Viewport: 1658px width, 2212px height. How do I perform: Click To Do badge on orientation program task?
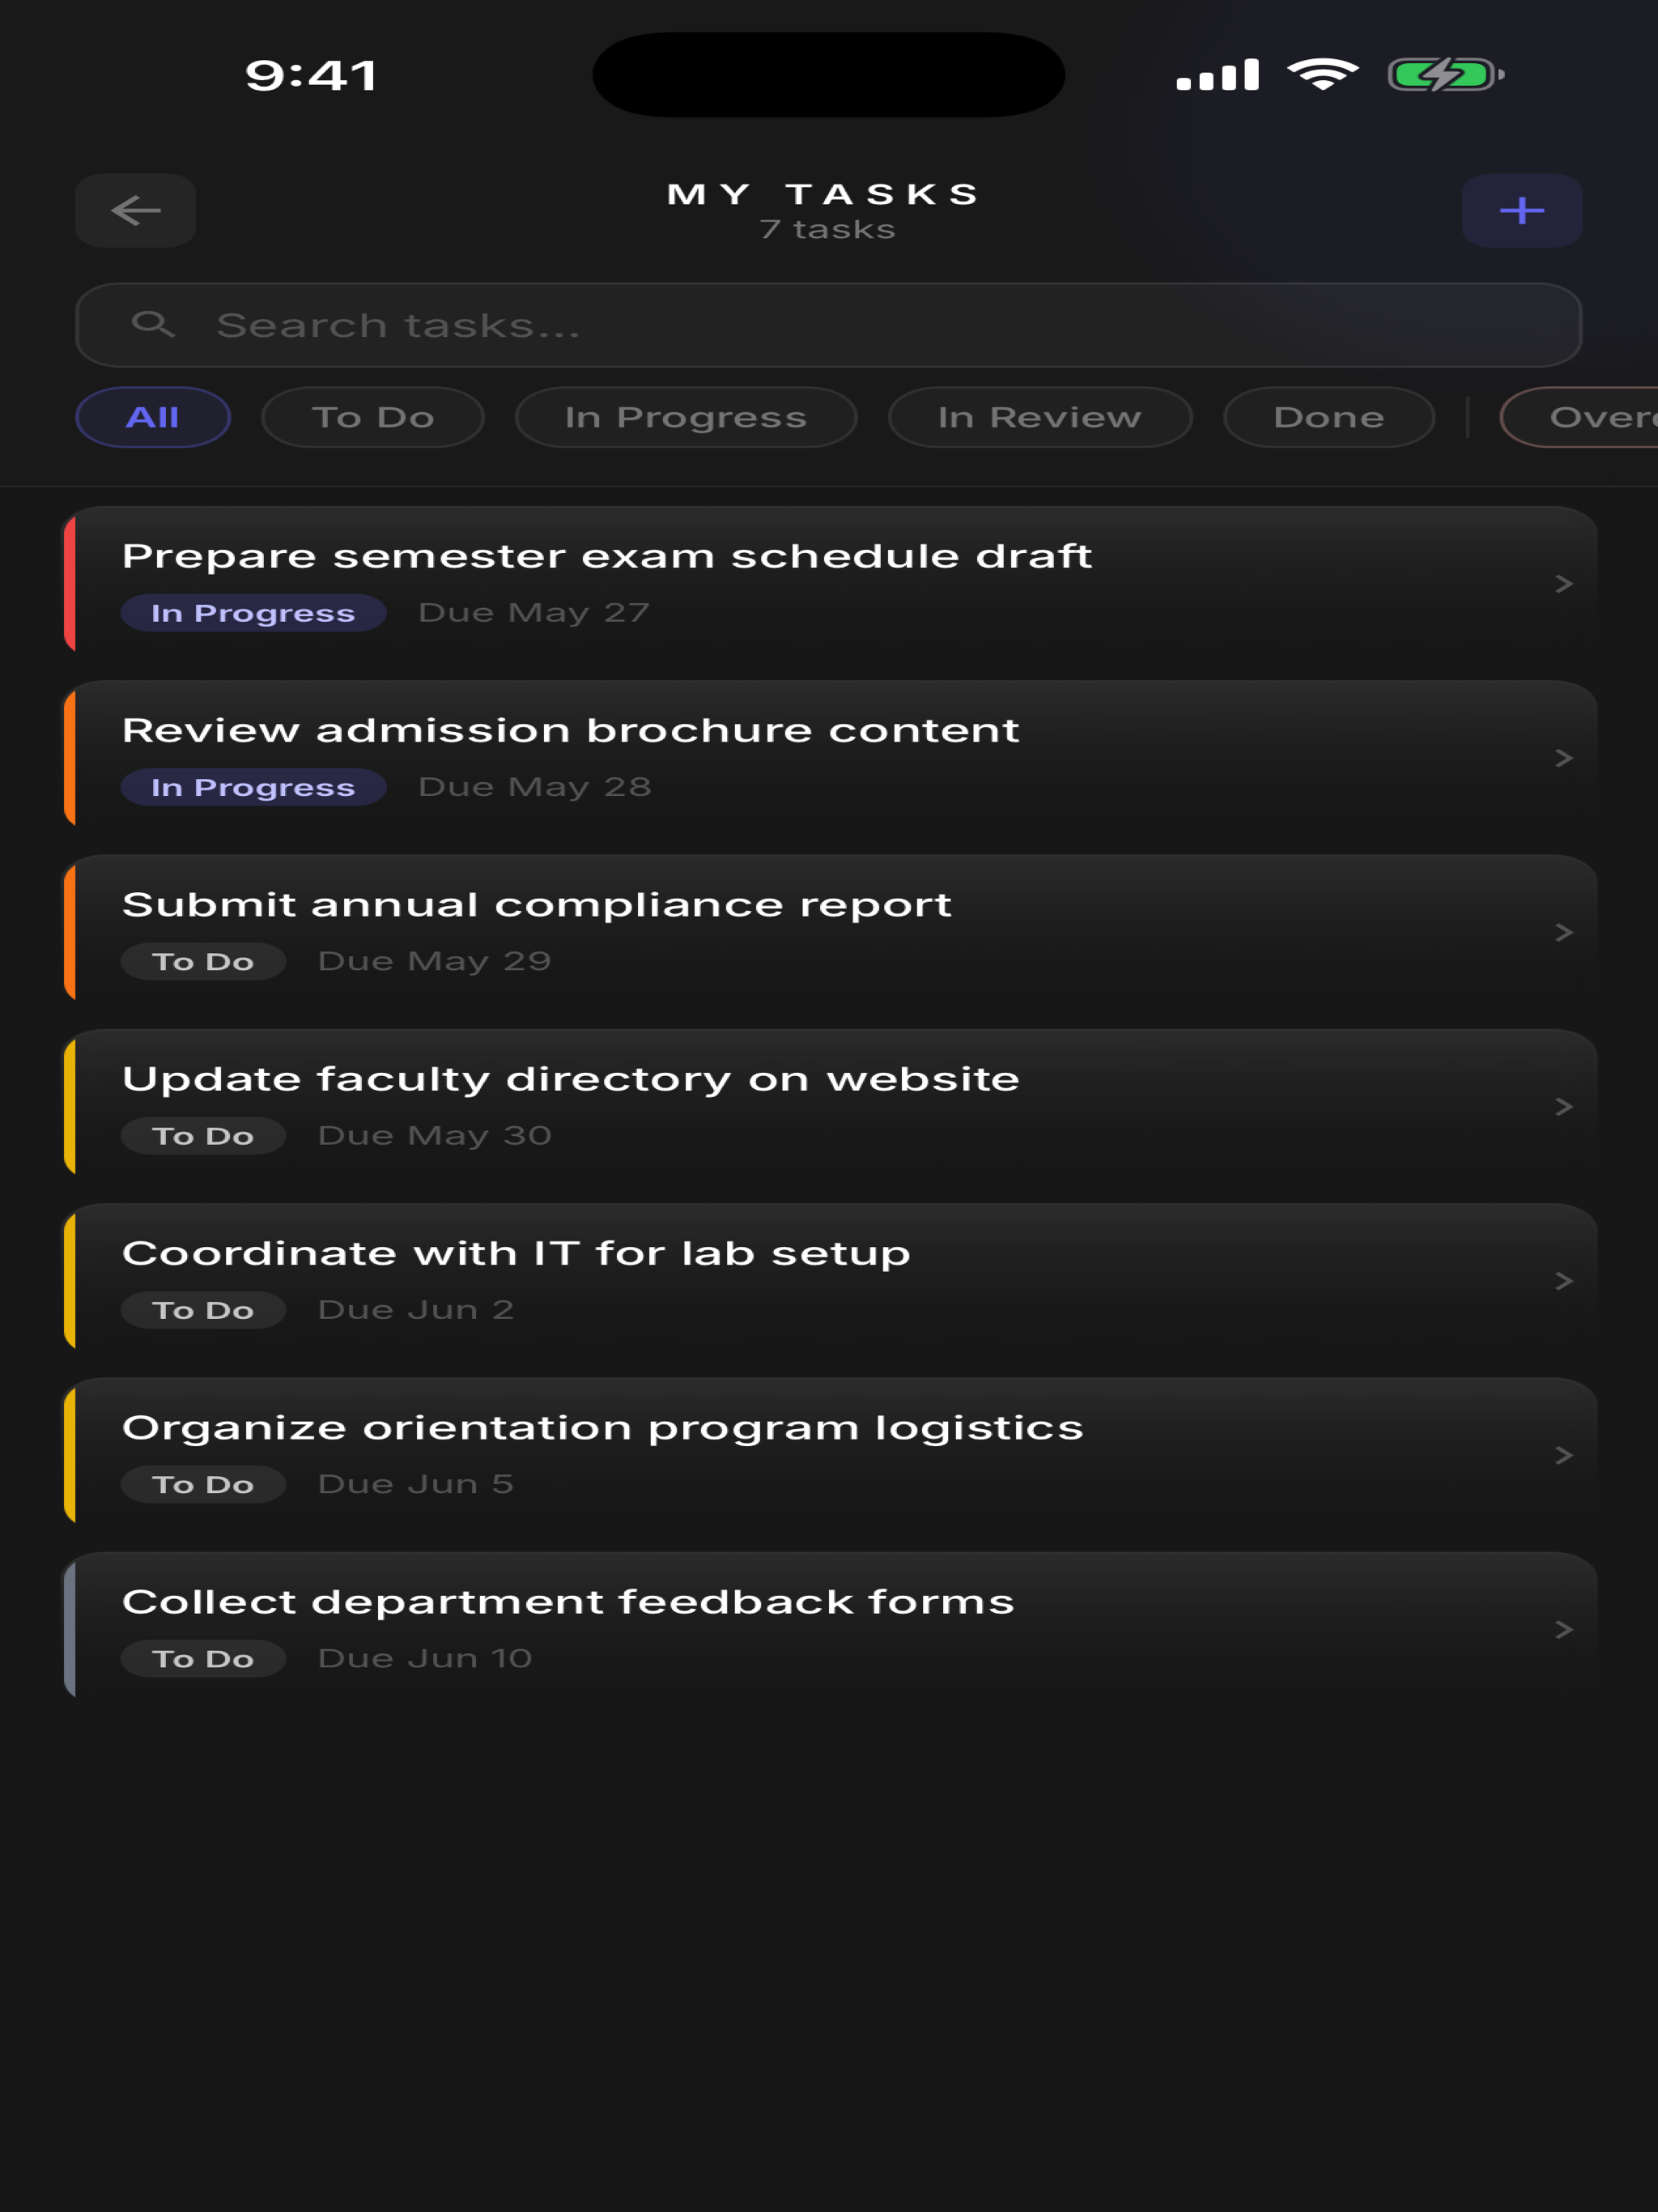coord(203,1485)
